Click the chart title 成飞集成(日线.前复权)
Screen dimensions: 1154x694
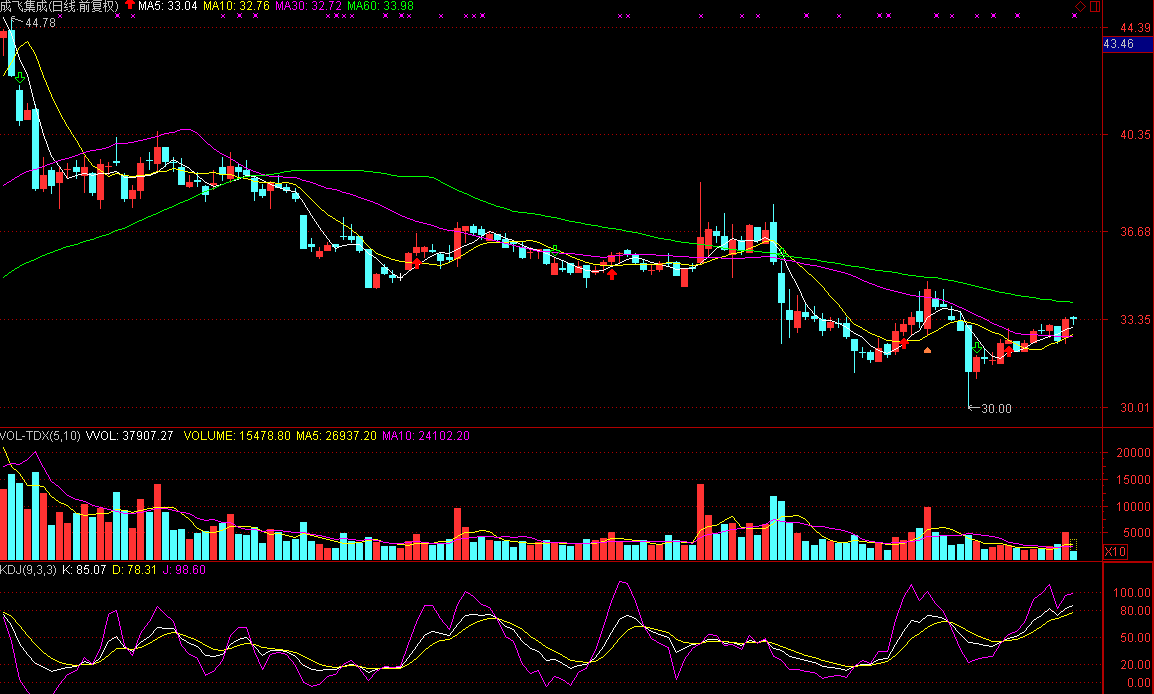59,6
